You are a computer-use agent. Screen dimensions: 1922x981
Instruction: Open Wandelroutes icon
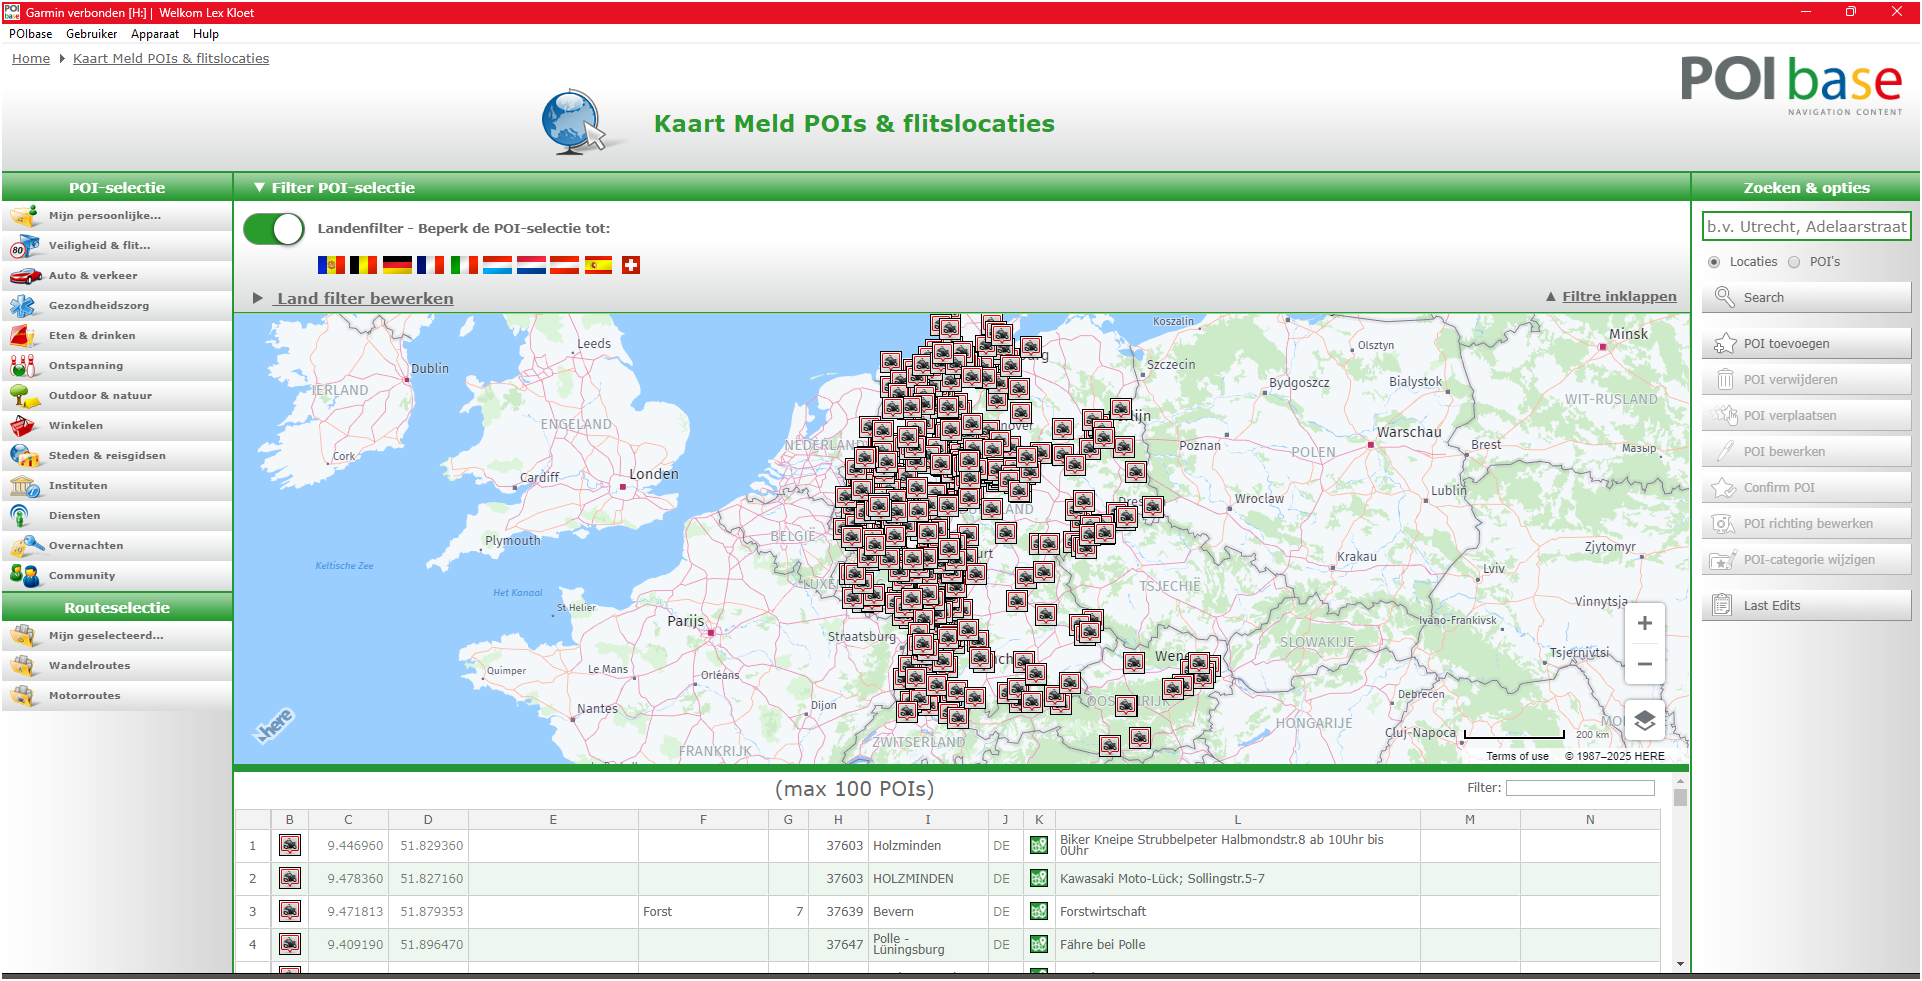point(25,666)
